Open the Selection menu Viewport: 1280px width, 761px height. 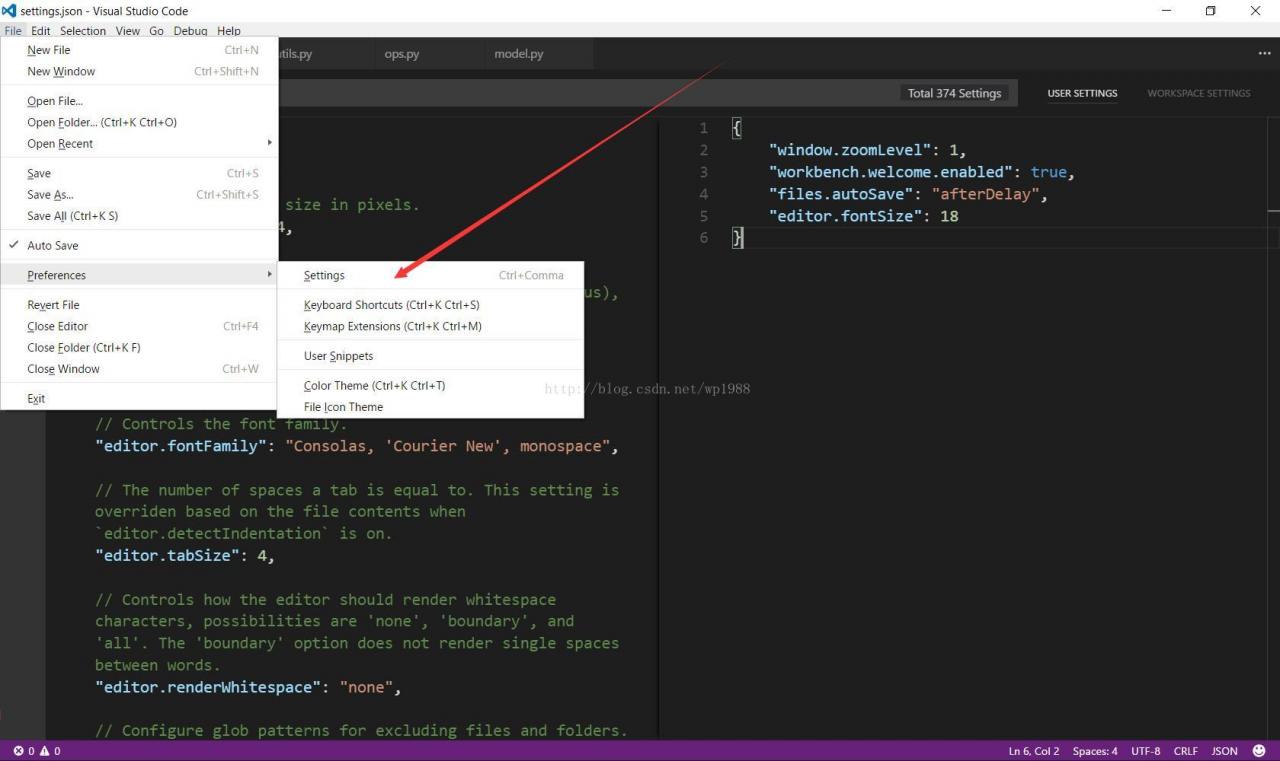(83, 31)
